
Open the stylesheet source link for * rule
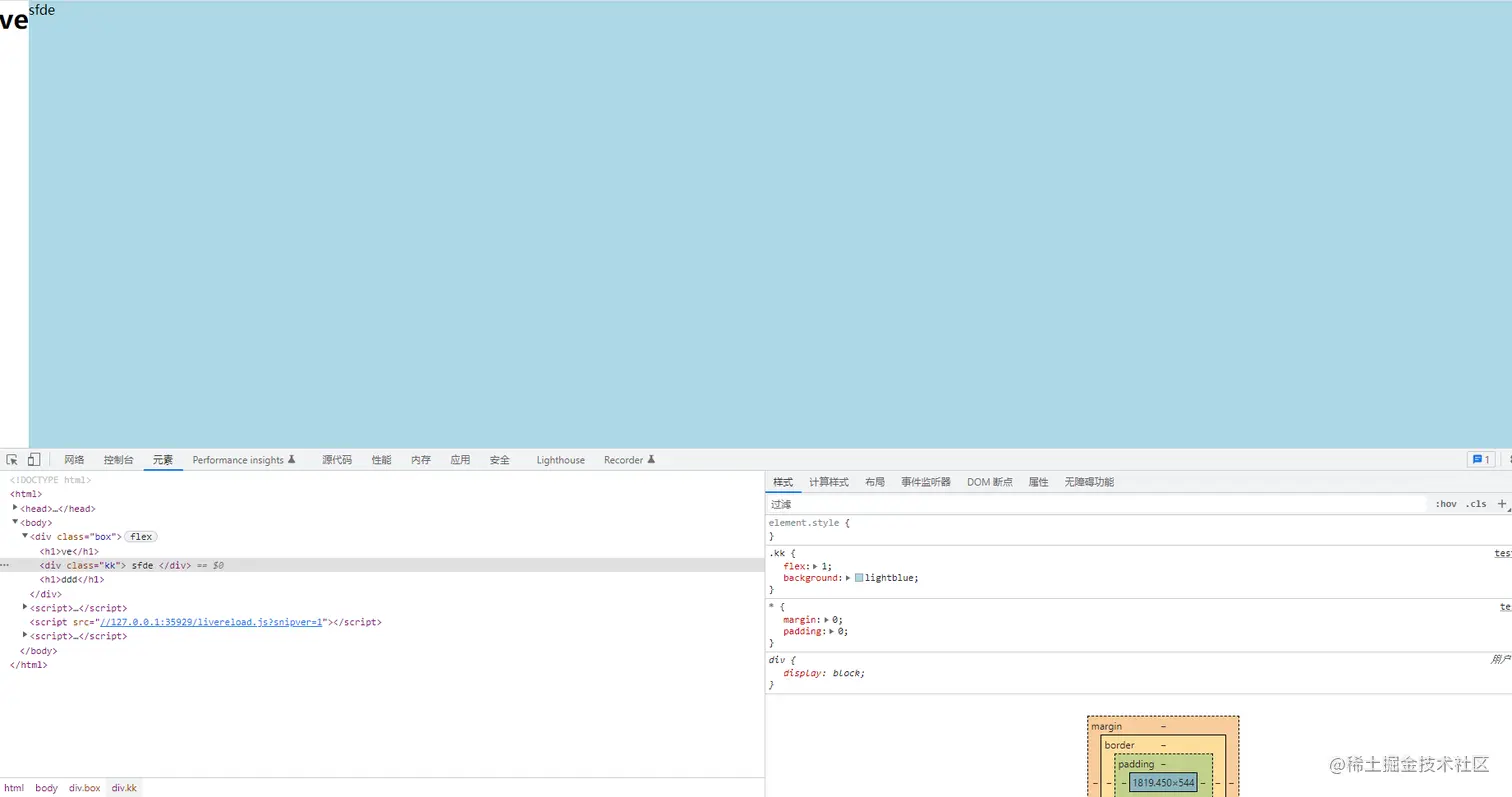(x=1505, y=607)
